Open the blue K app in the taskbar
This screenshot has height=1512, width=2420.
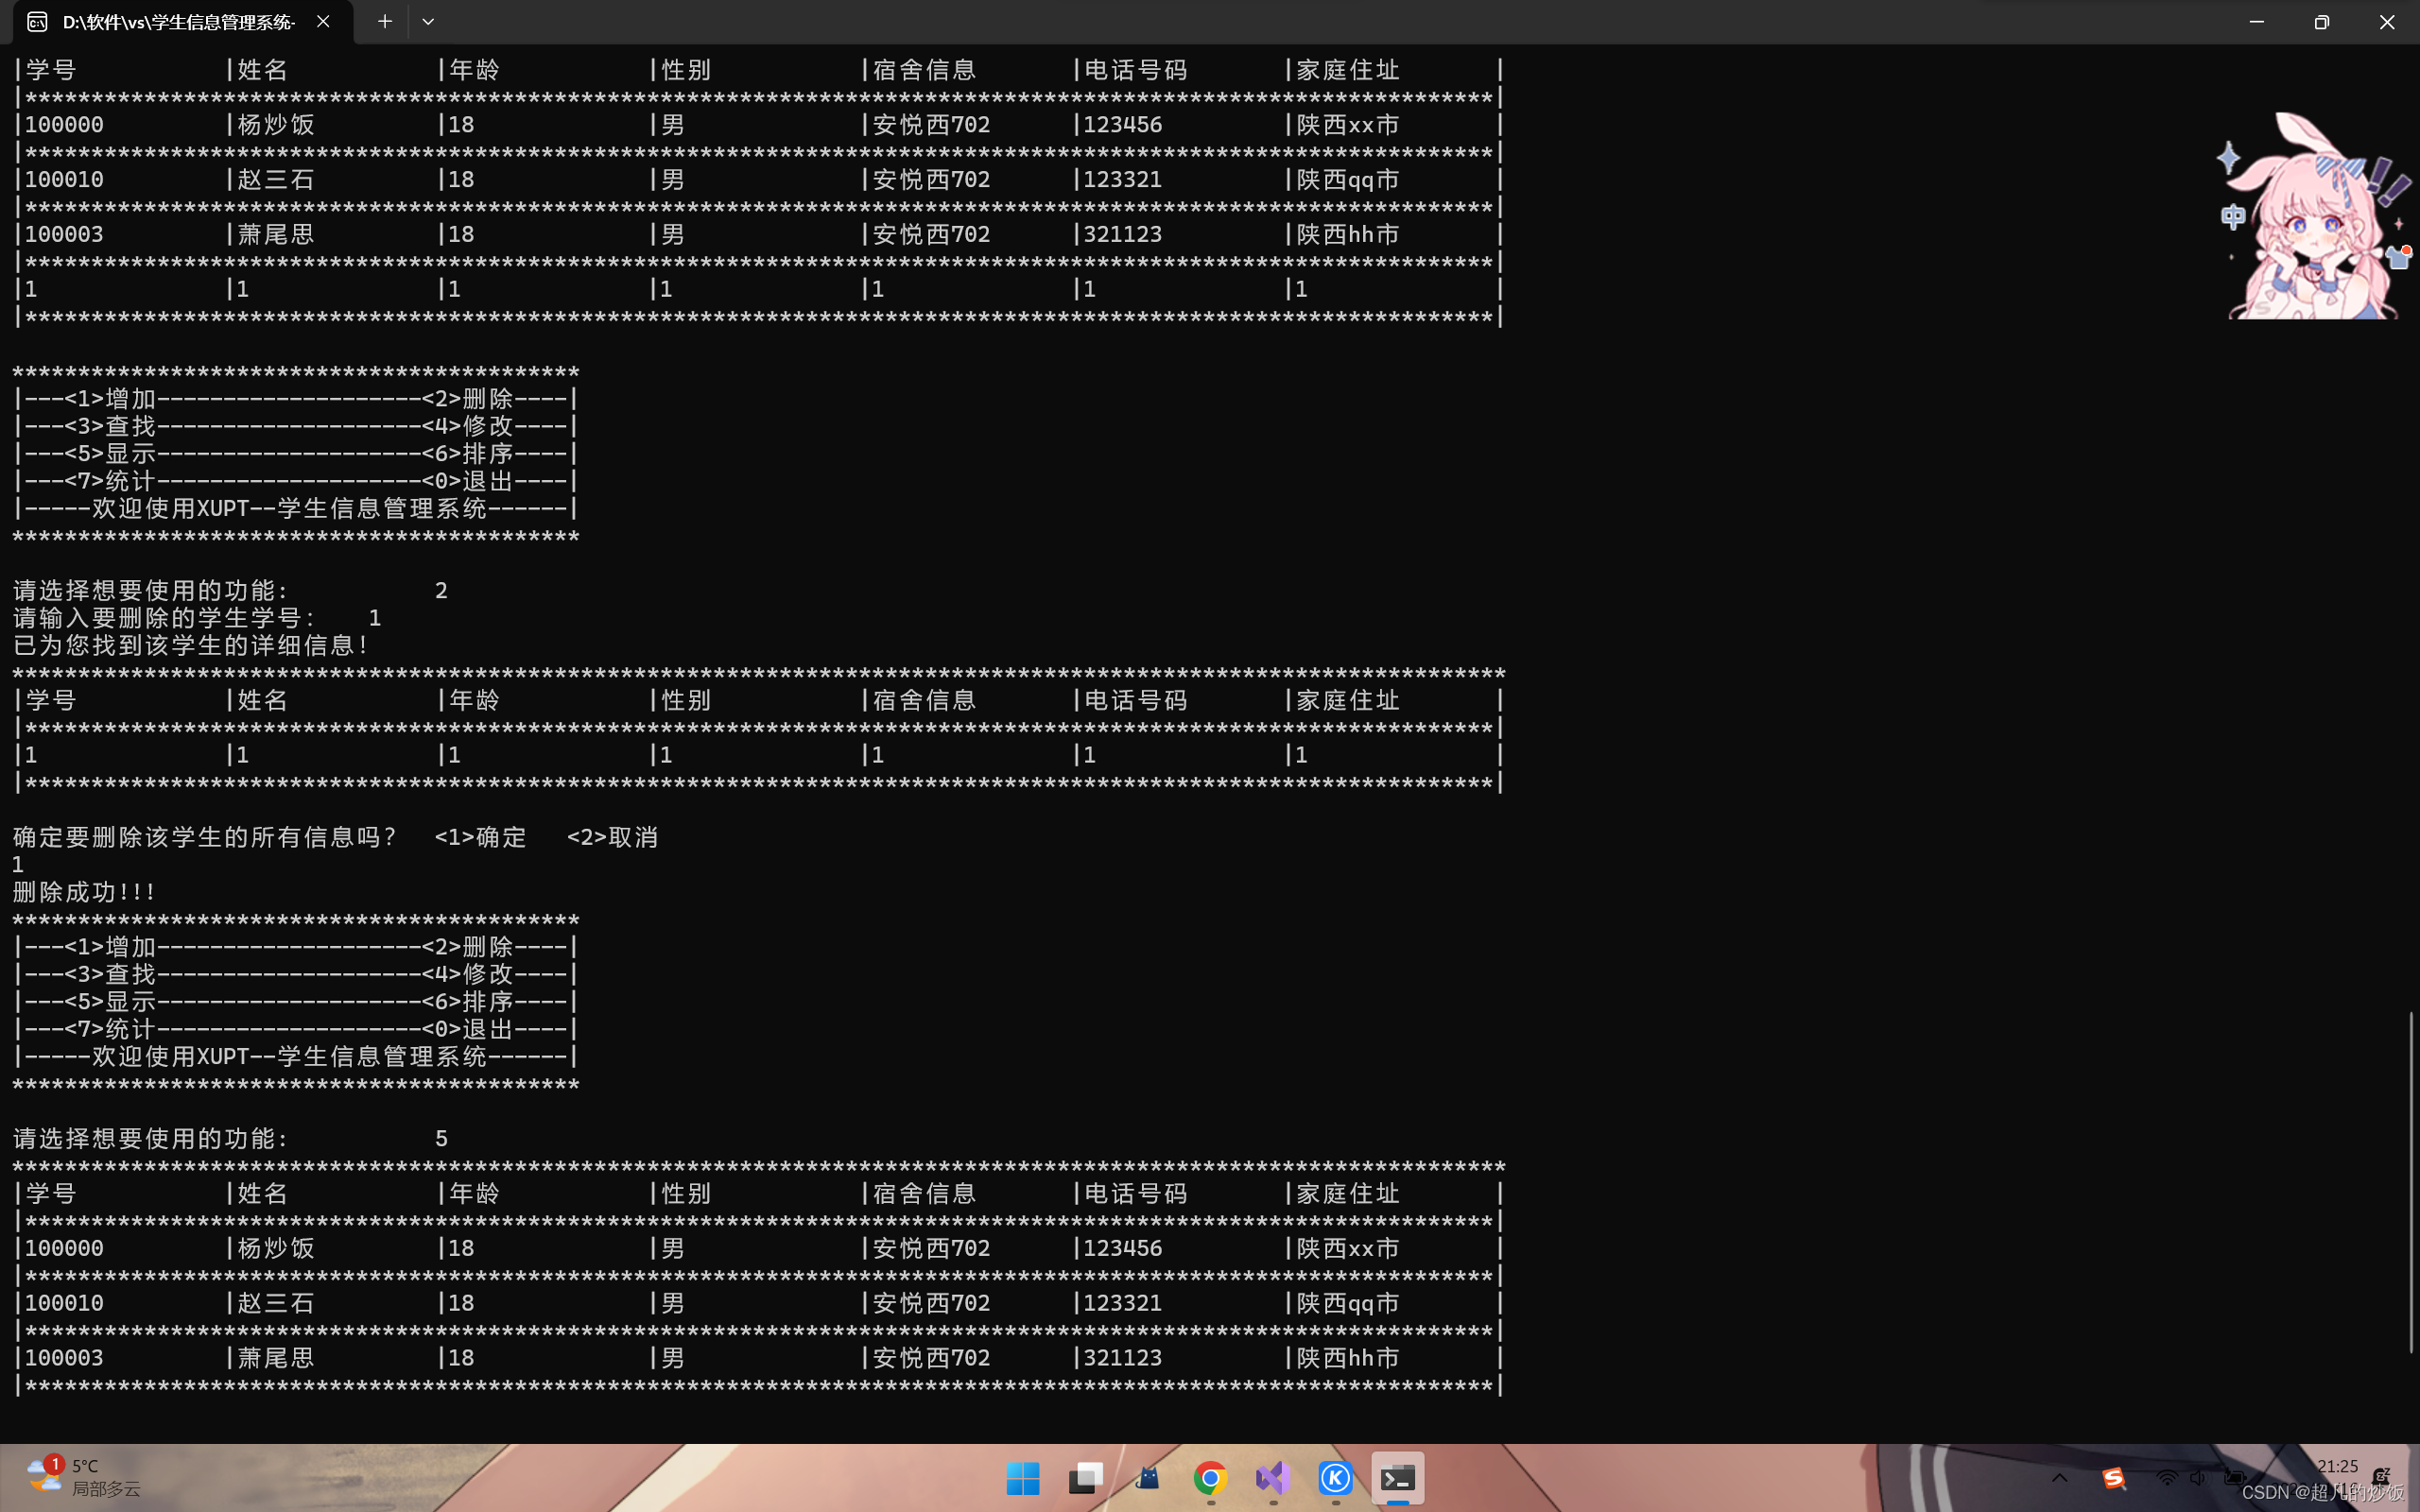(1335, 1478)
